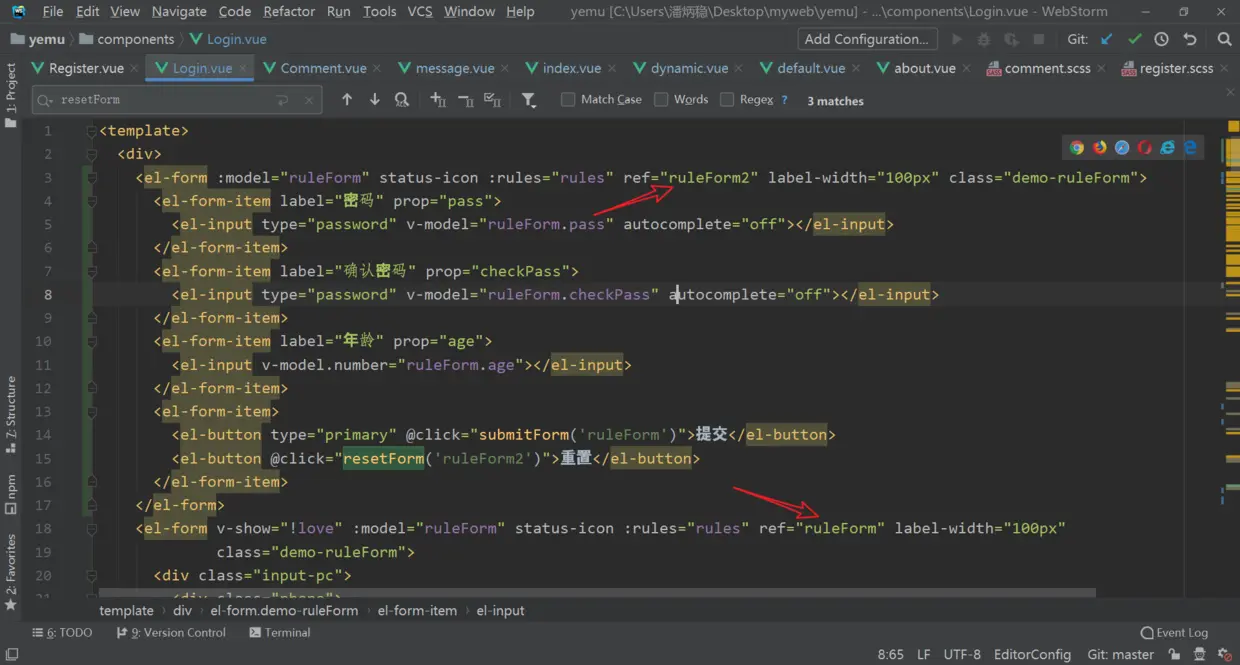1240x665 pixels.
Task: Toggle the npm tool window
Action: (11, 494)
